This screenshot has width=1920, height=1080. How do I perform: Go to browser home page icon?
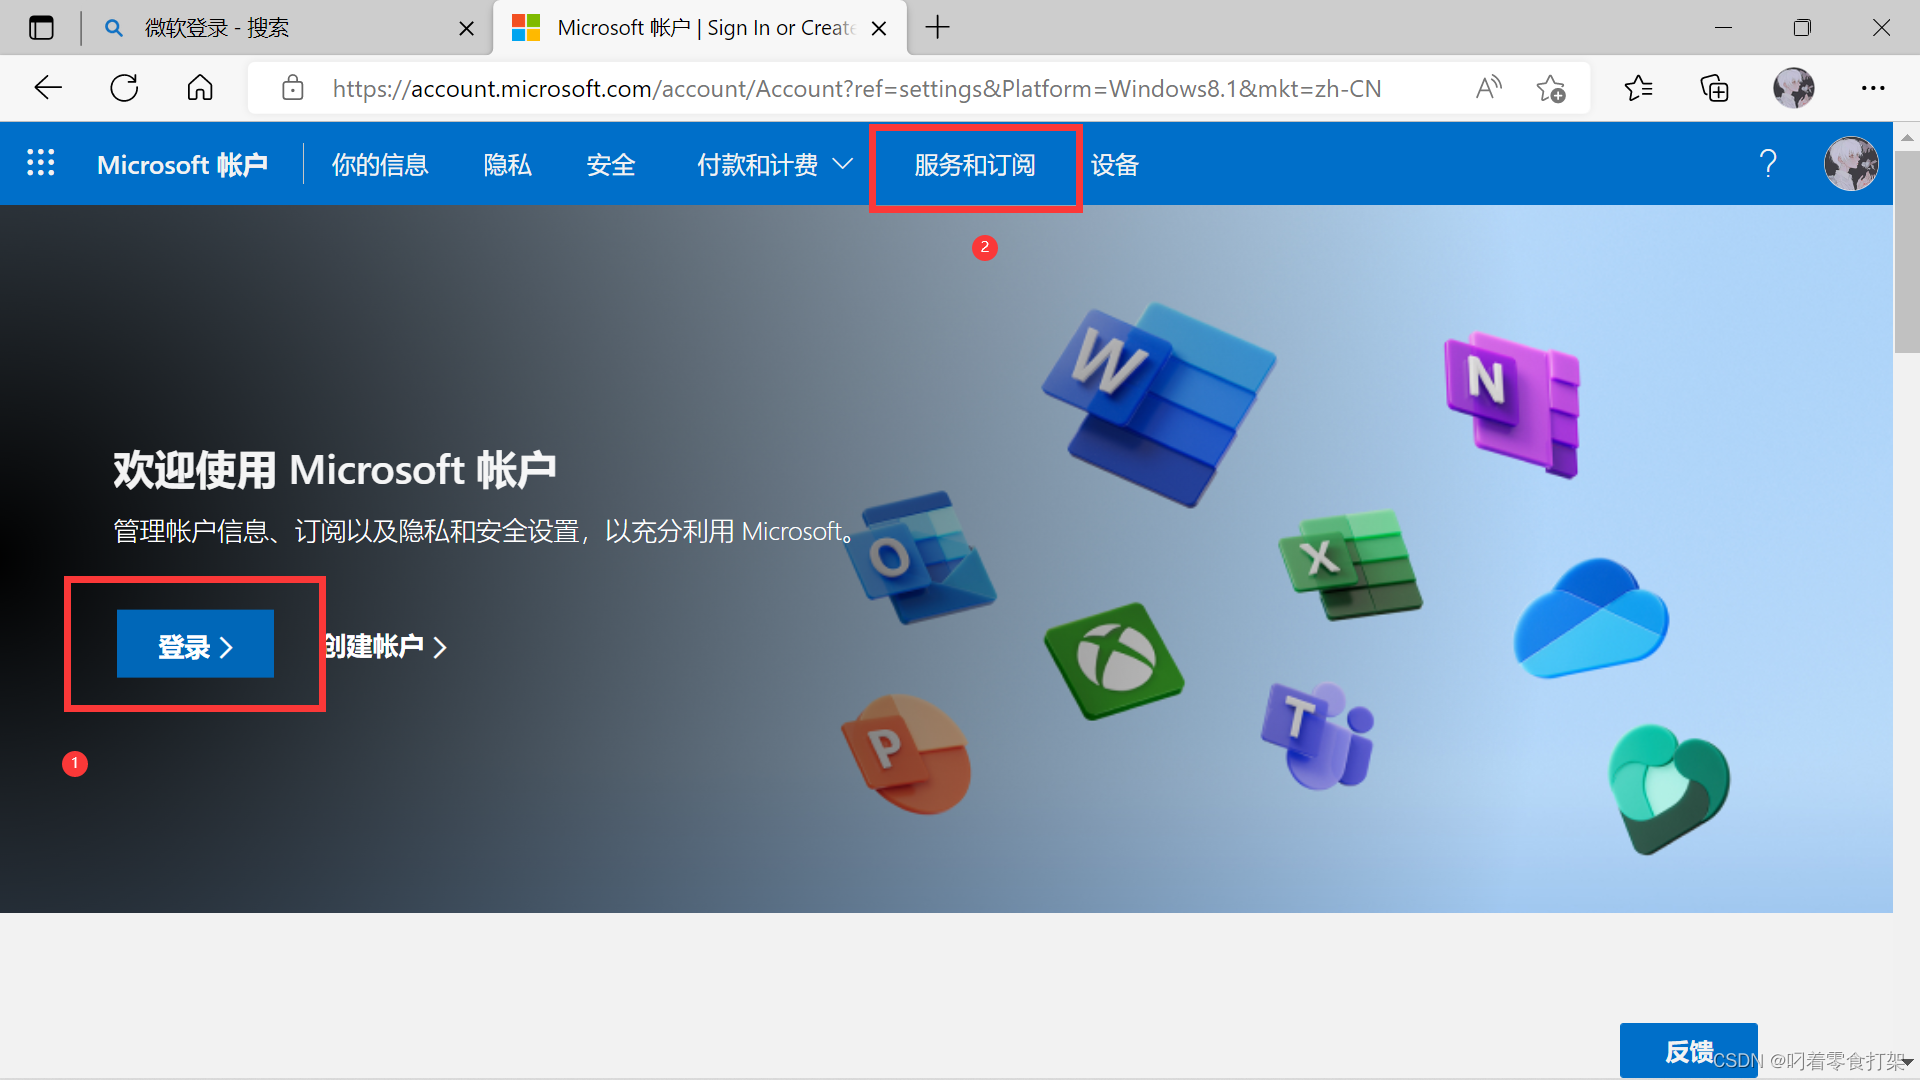point(200,88)
